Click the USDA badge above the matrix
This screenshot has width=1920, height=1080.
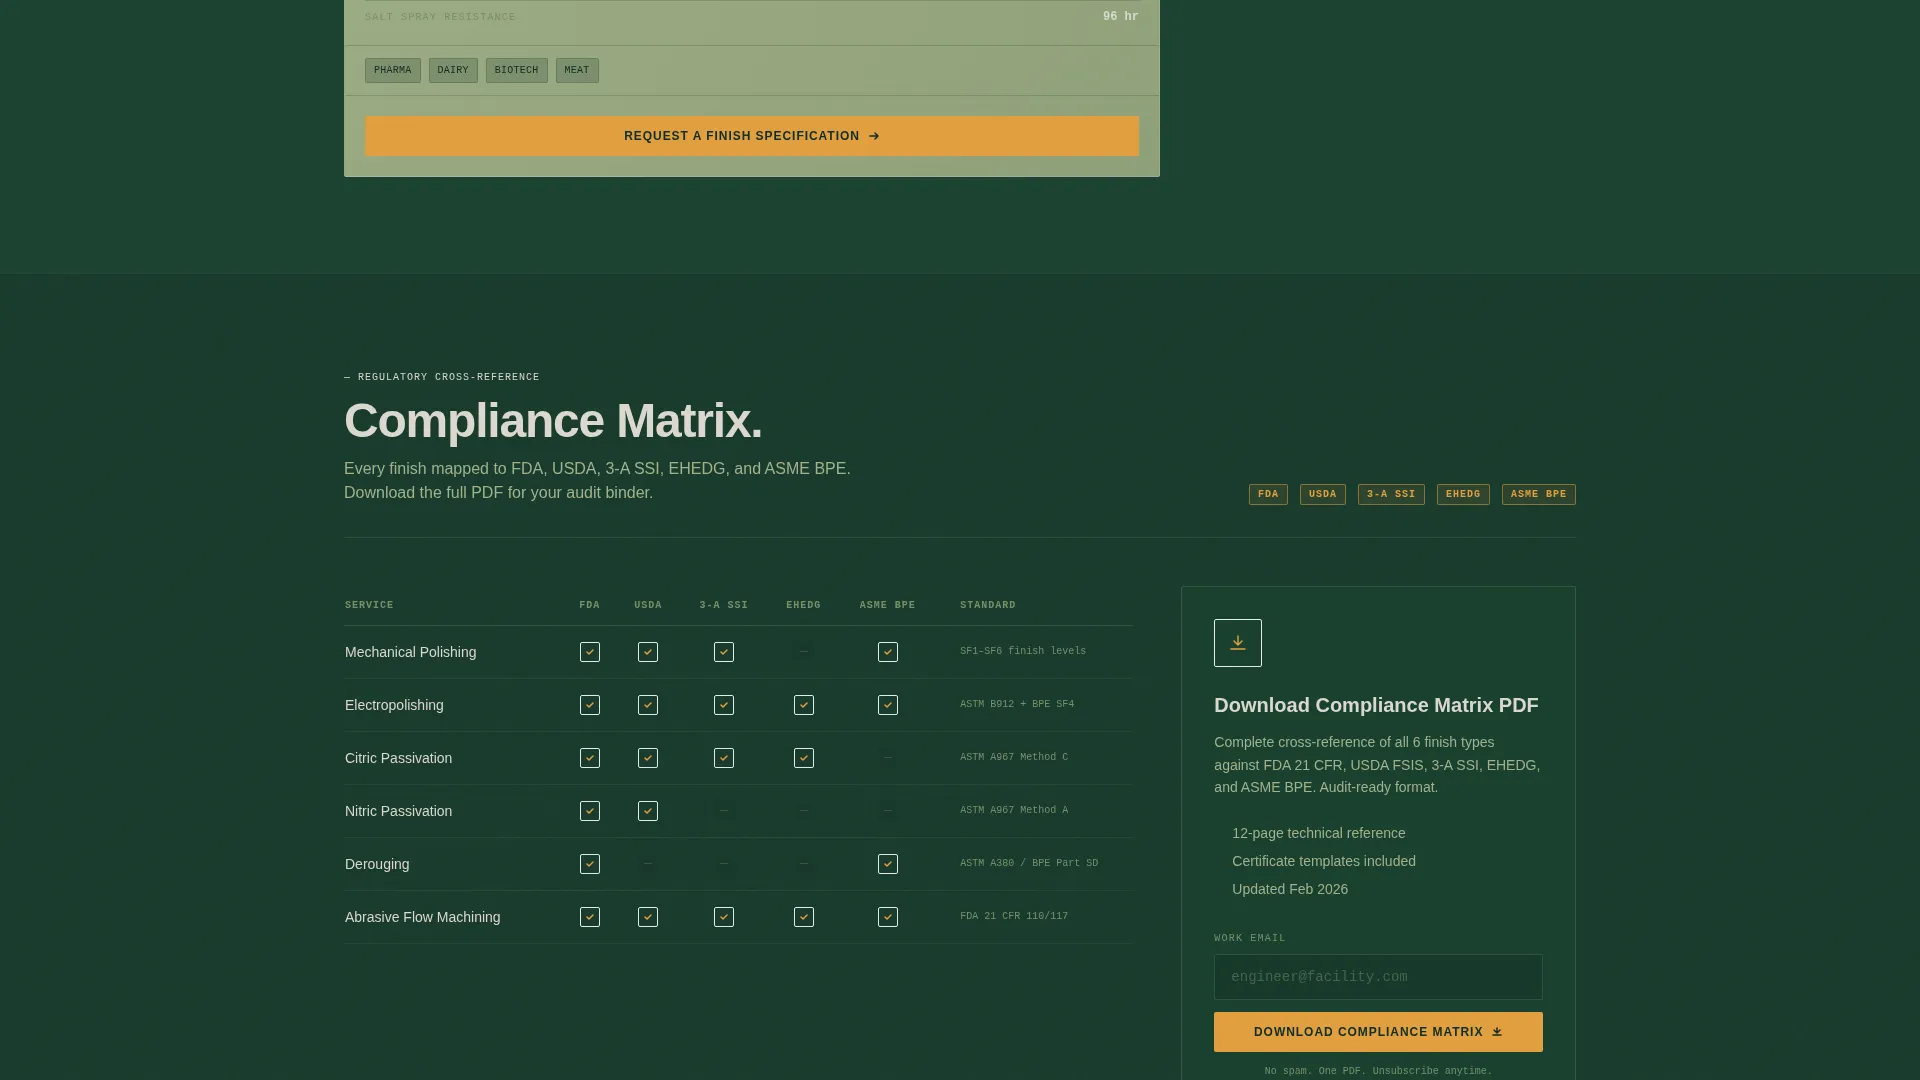1323,494
